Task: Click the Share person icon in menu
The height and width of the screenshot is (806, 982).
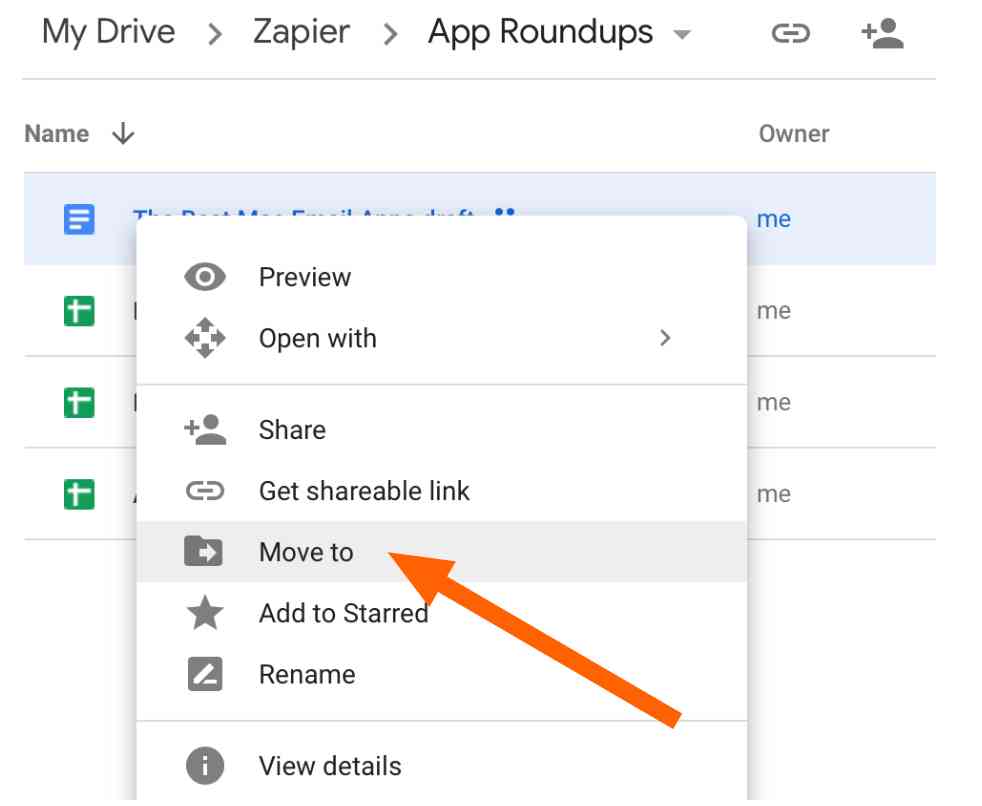Action: click(205, 430)
